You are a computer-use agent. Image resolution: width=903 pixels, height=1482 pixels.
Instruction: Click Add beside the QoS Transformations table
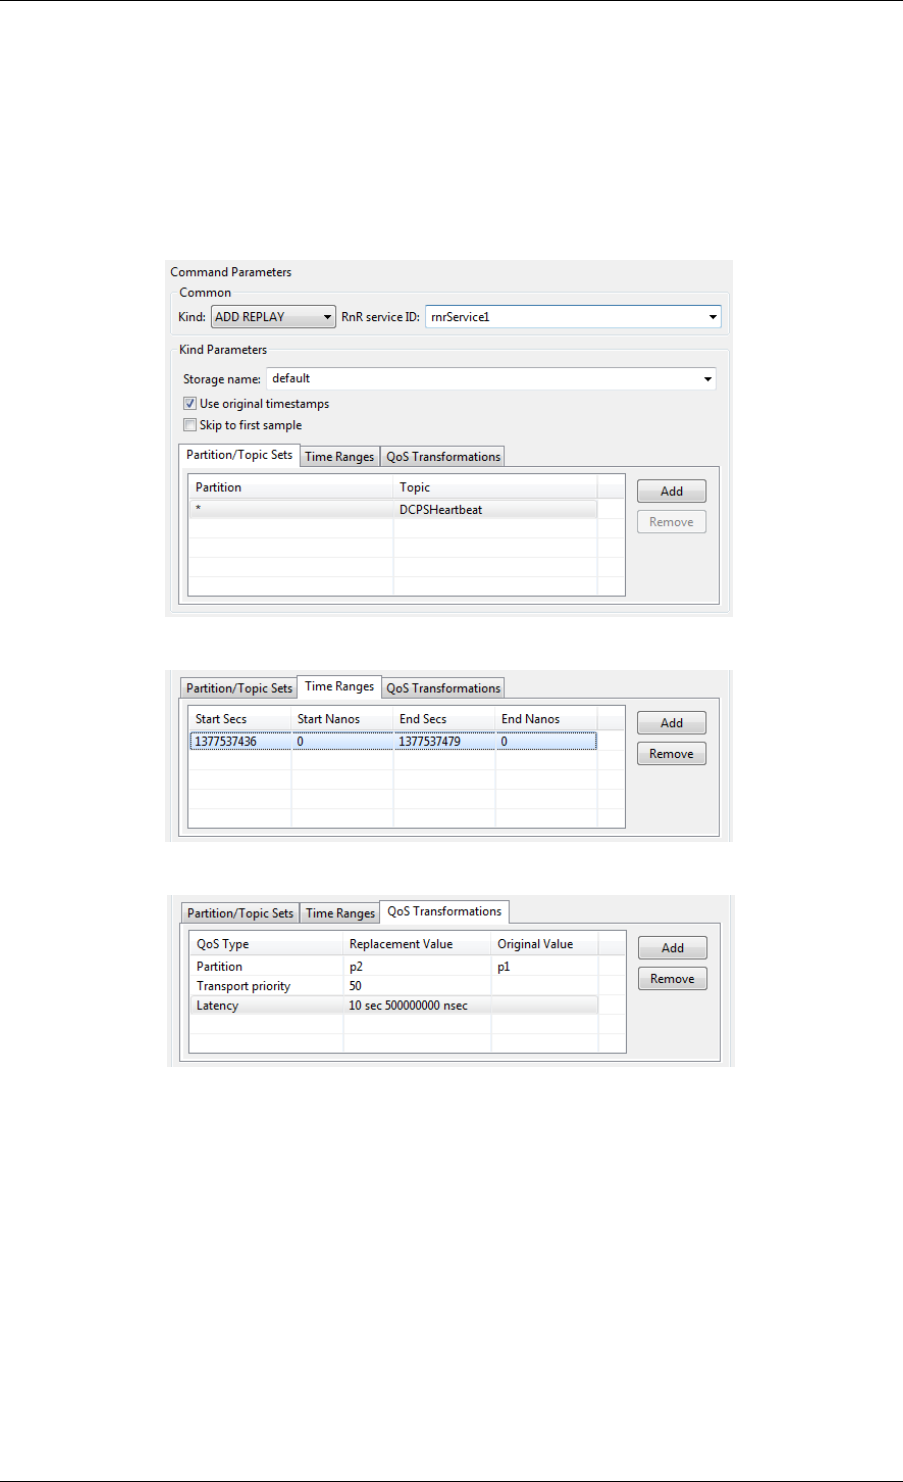point(673,948)
